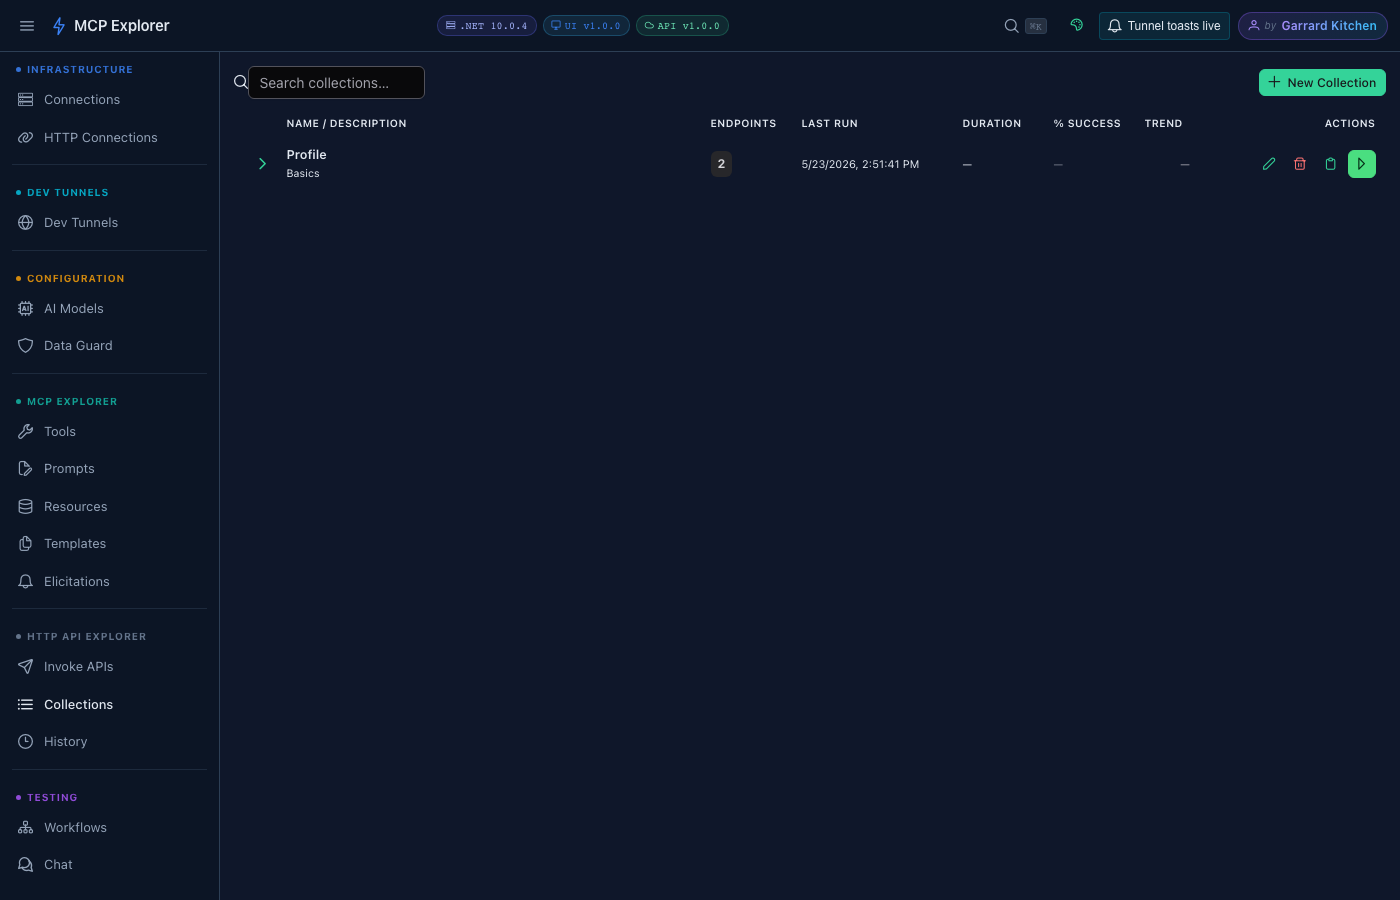This screenshot has width=1400, height=900.
Task: Click the endpoints count badge 2
Action: pyautogui.click(x=721, y=164)
